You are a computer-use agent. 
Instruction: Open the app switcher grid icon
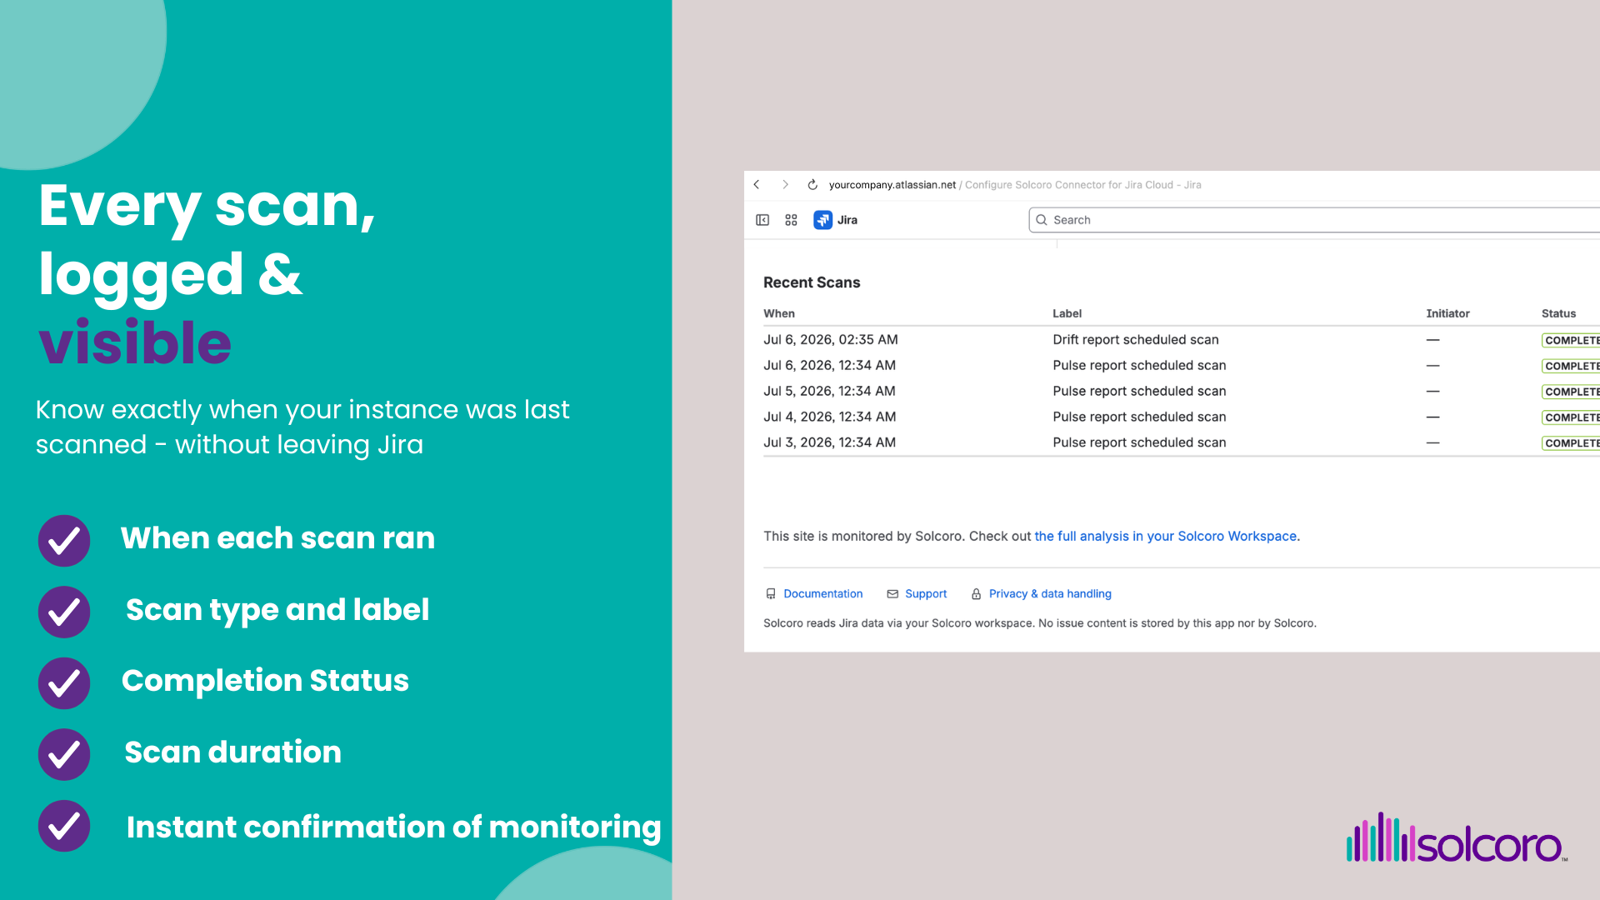791,220
